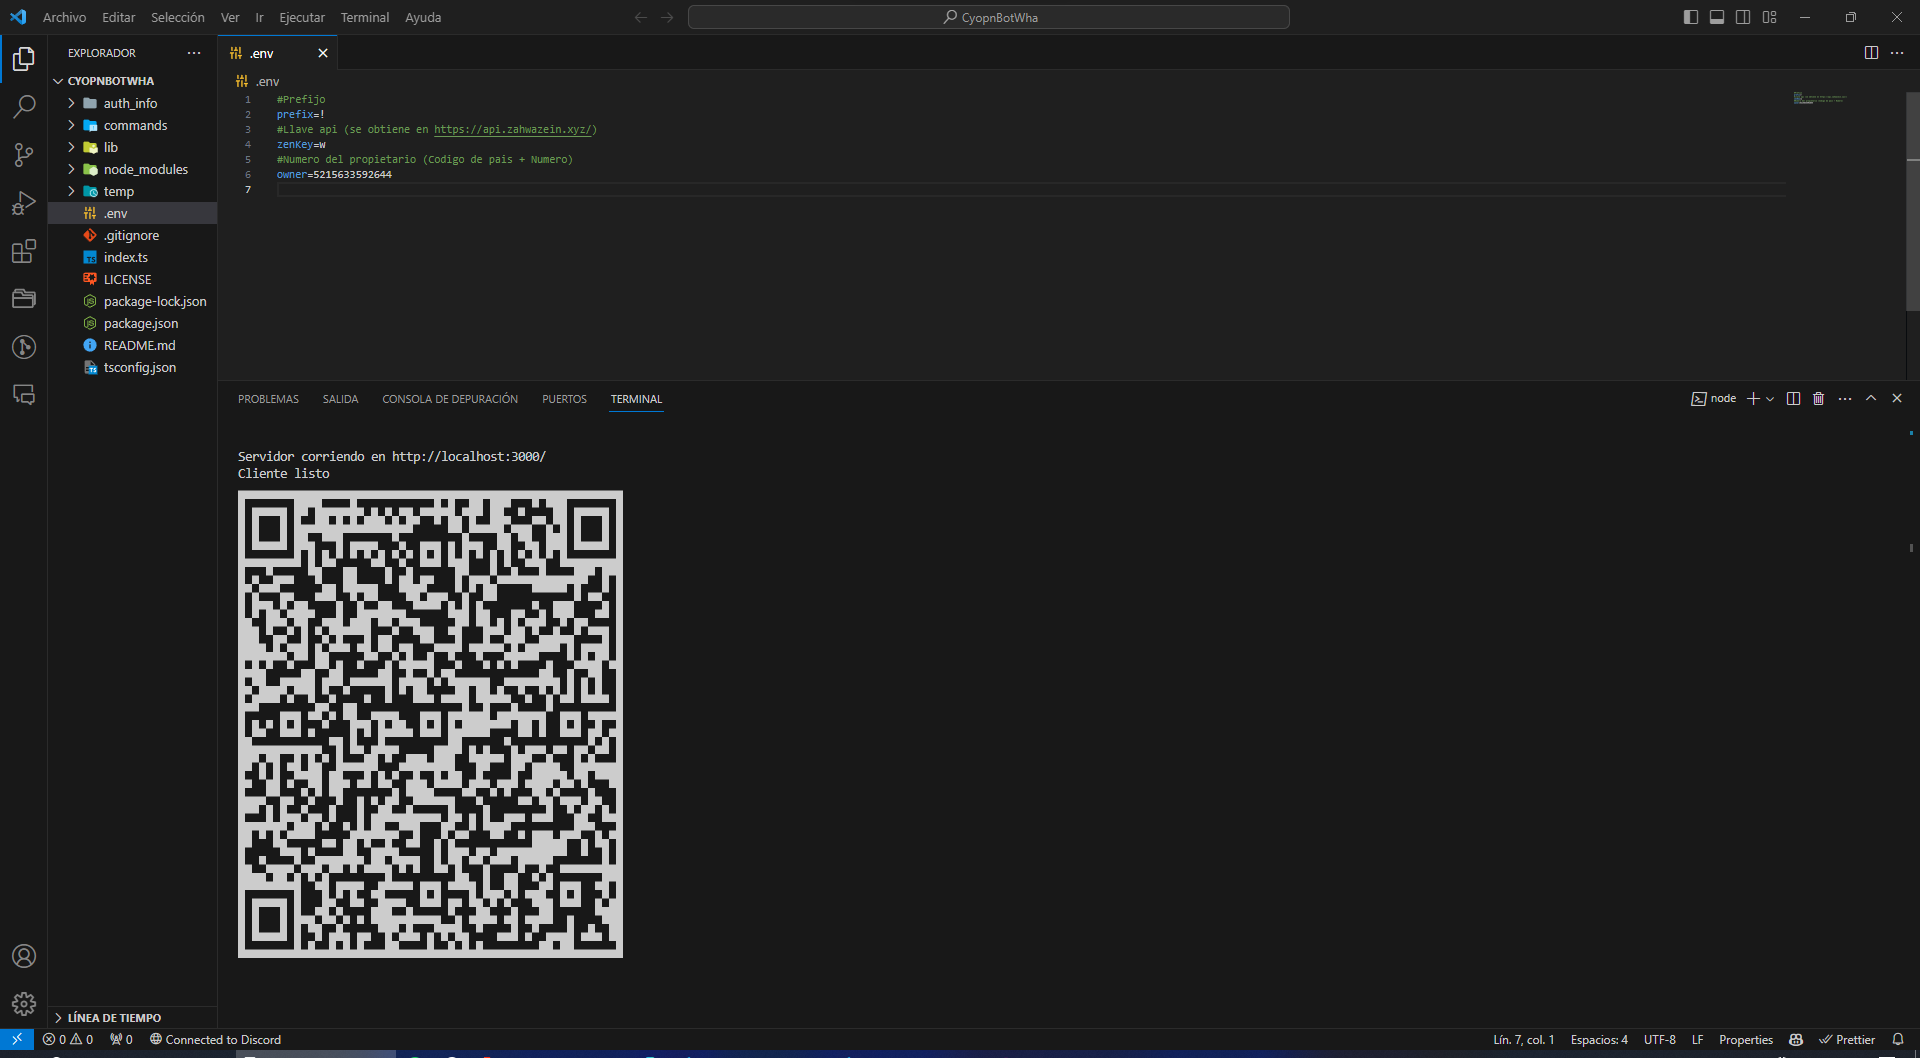
Task: Click the back navigation arrow in title bar
Action: tap(641, 17)
